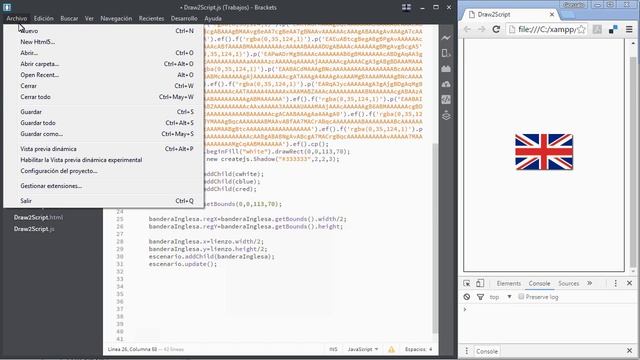Click the British flag canvas in Chrome
The height and width of the screenshot is (360, 640).
(x=544, y=152)
